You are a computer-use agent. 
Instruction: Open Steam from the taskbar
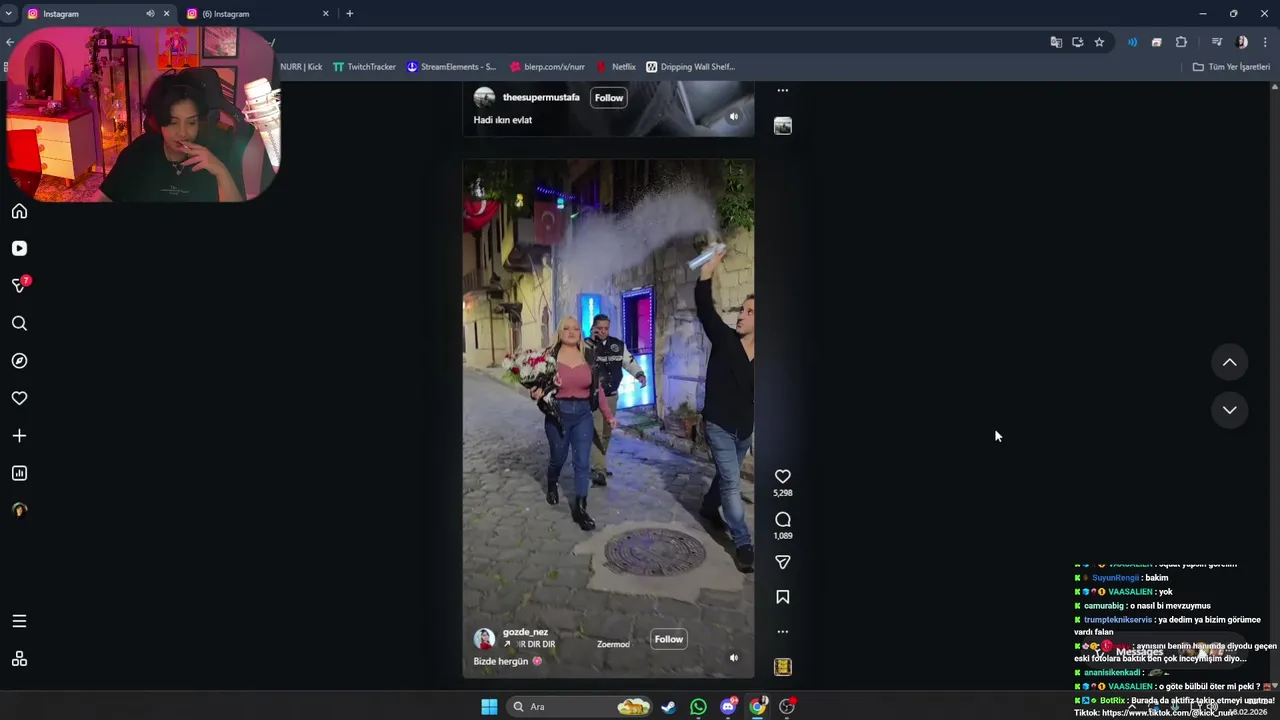(668, 707)
